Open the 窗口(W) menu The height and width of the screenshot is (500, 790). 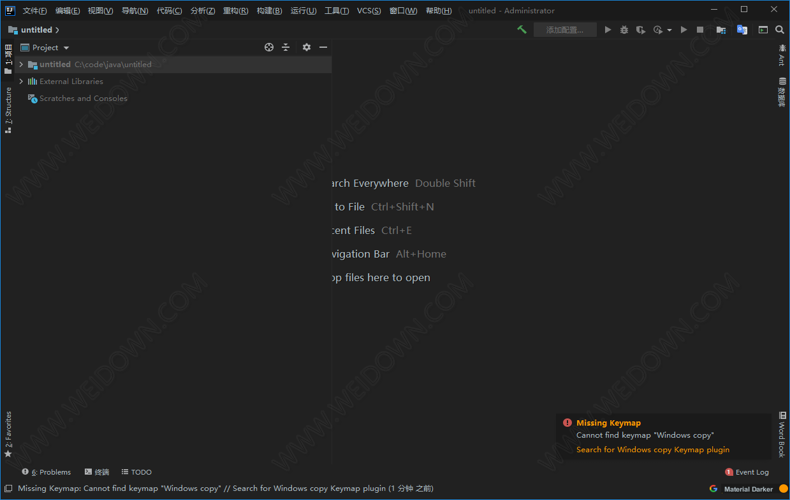point(403,11)
